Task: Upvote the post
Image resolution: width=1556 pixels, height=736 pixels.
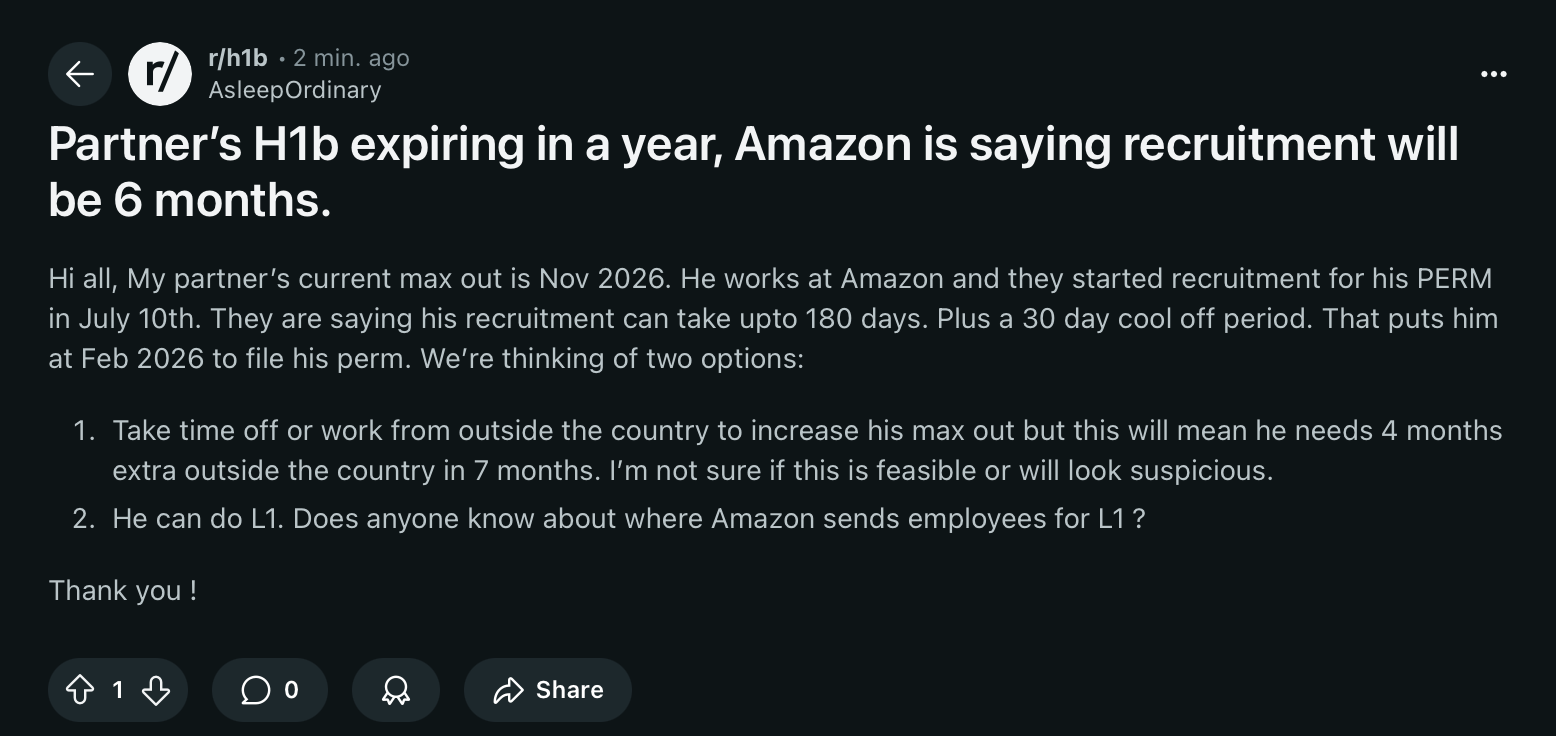Action: point(79,690)
